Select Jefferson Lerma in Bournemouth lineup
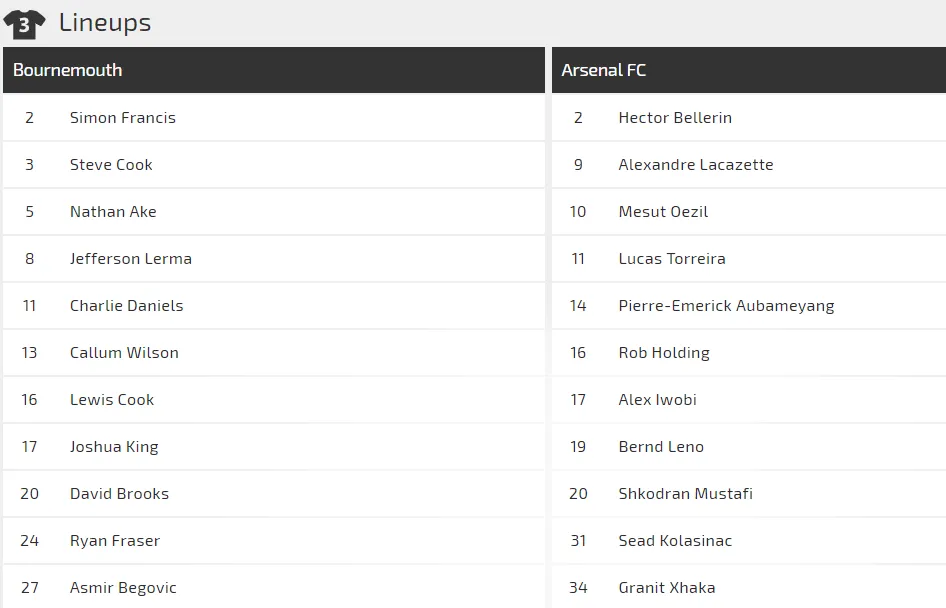This screenshot has height=608, width=946. click(x=130, y=258)
